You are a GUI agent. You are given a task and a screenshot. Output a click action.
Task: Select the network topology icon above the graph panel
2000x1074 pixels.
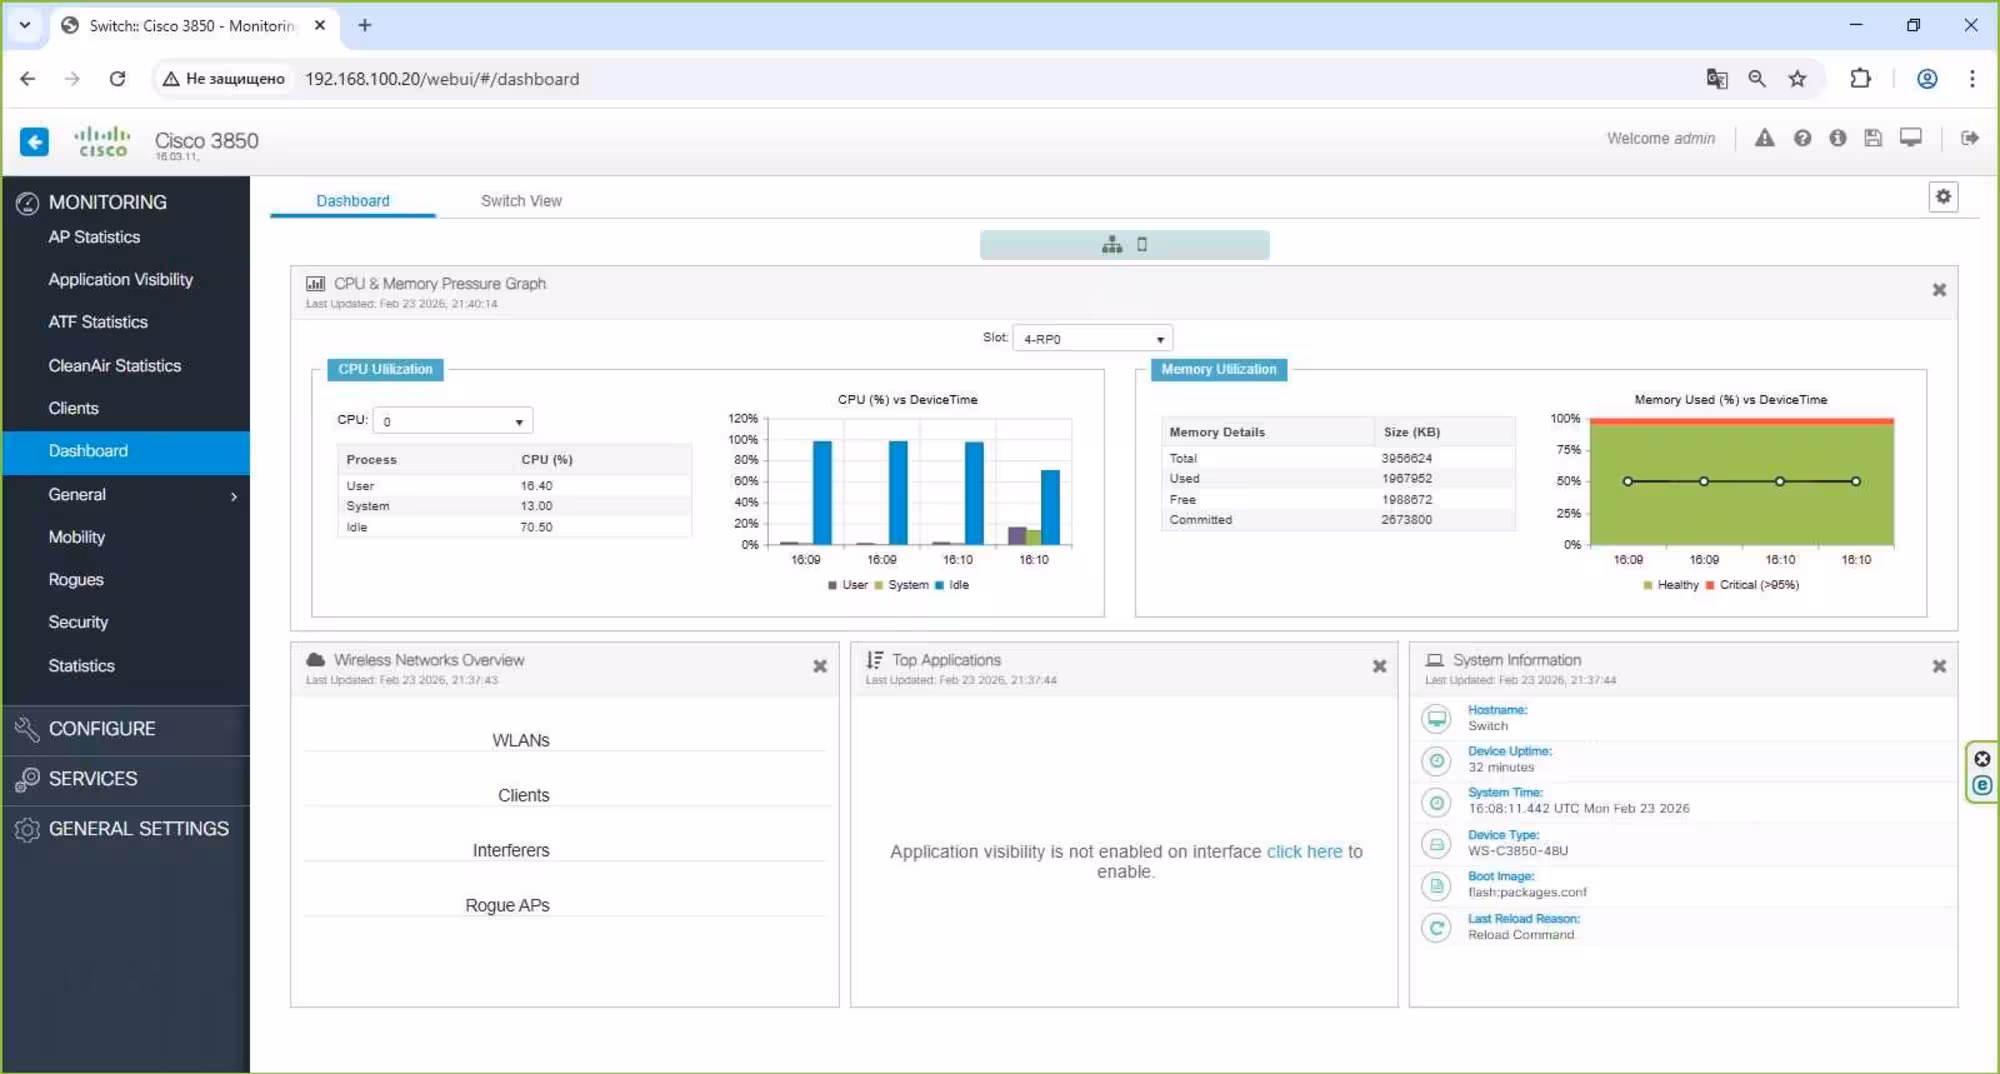point(1112,245)
